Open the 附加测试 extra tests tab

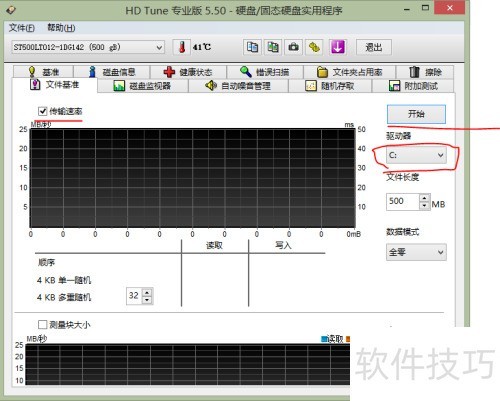coord(413,86)
